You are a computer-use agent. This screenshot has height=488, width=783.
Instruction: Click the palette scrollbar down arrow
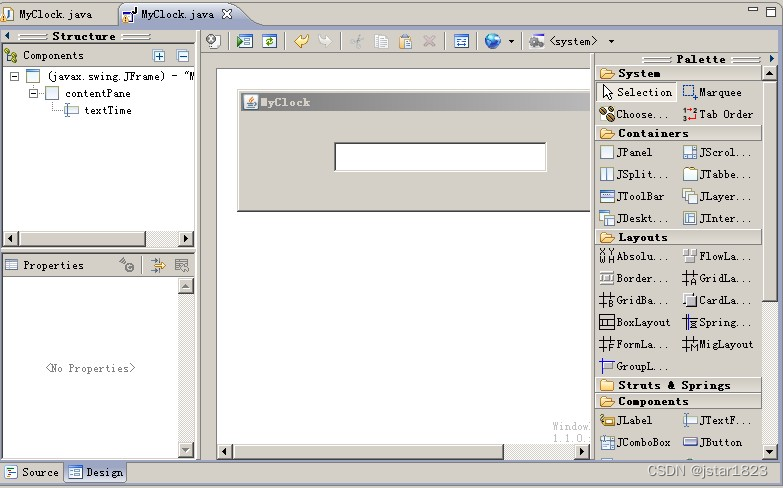770,452
